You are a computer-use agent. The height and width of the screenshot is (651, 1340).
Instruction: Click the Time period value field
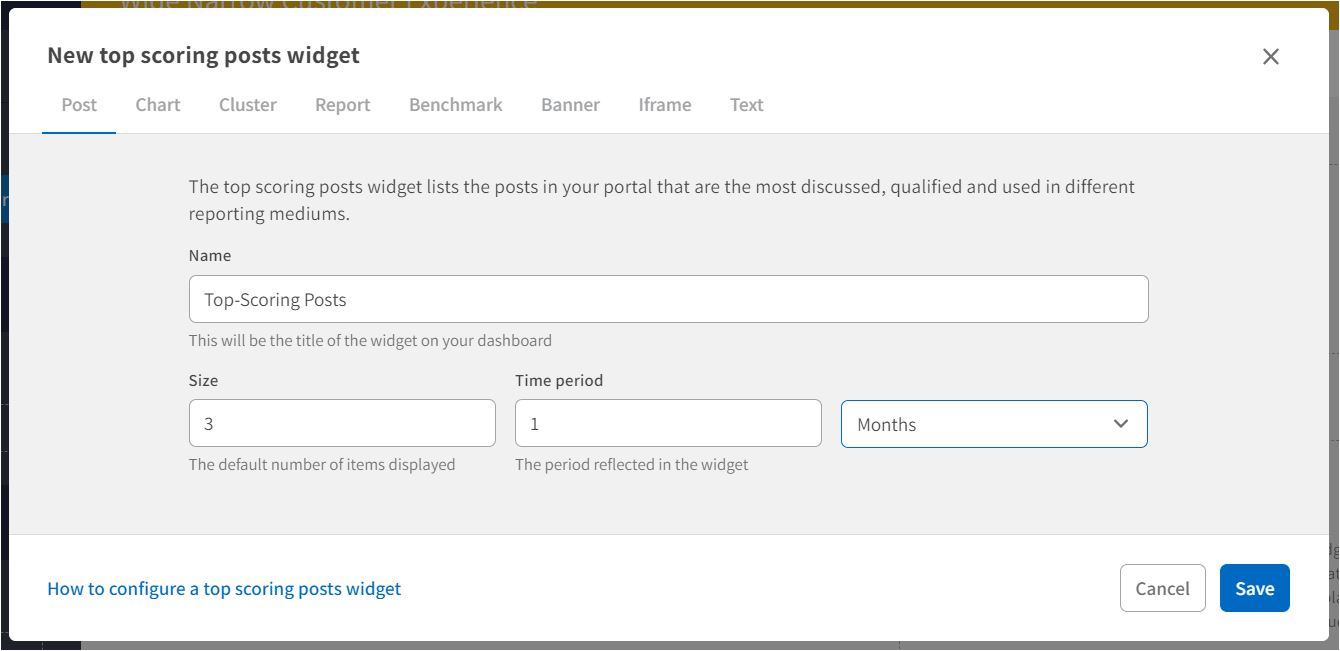(x=668, y=423)
